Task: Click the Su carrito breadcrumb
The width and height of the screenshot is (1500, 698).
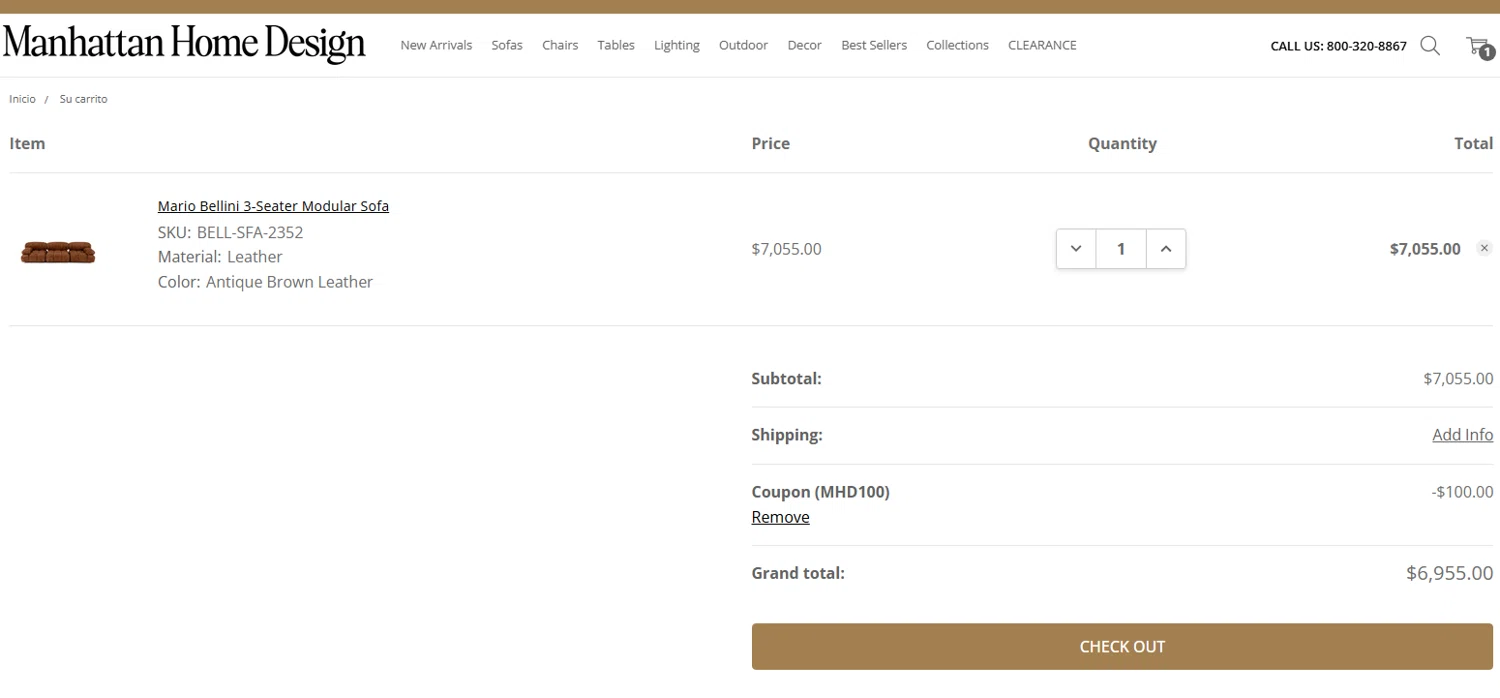Action: (x=83, y=99)
